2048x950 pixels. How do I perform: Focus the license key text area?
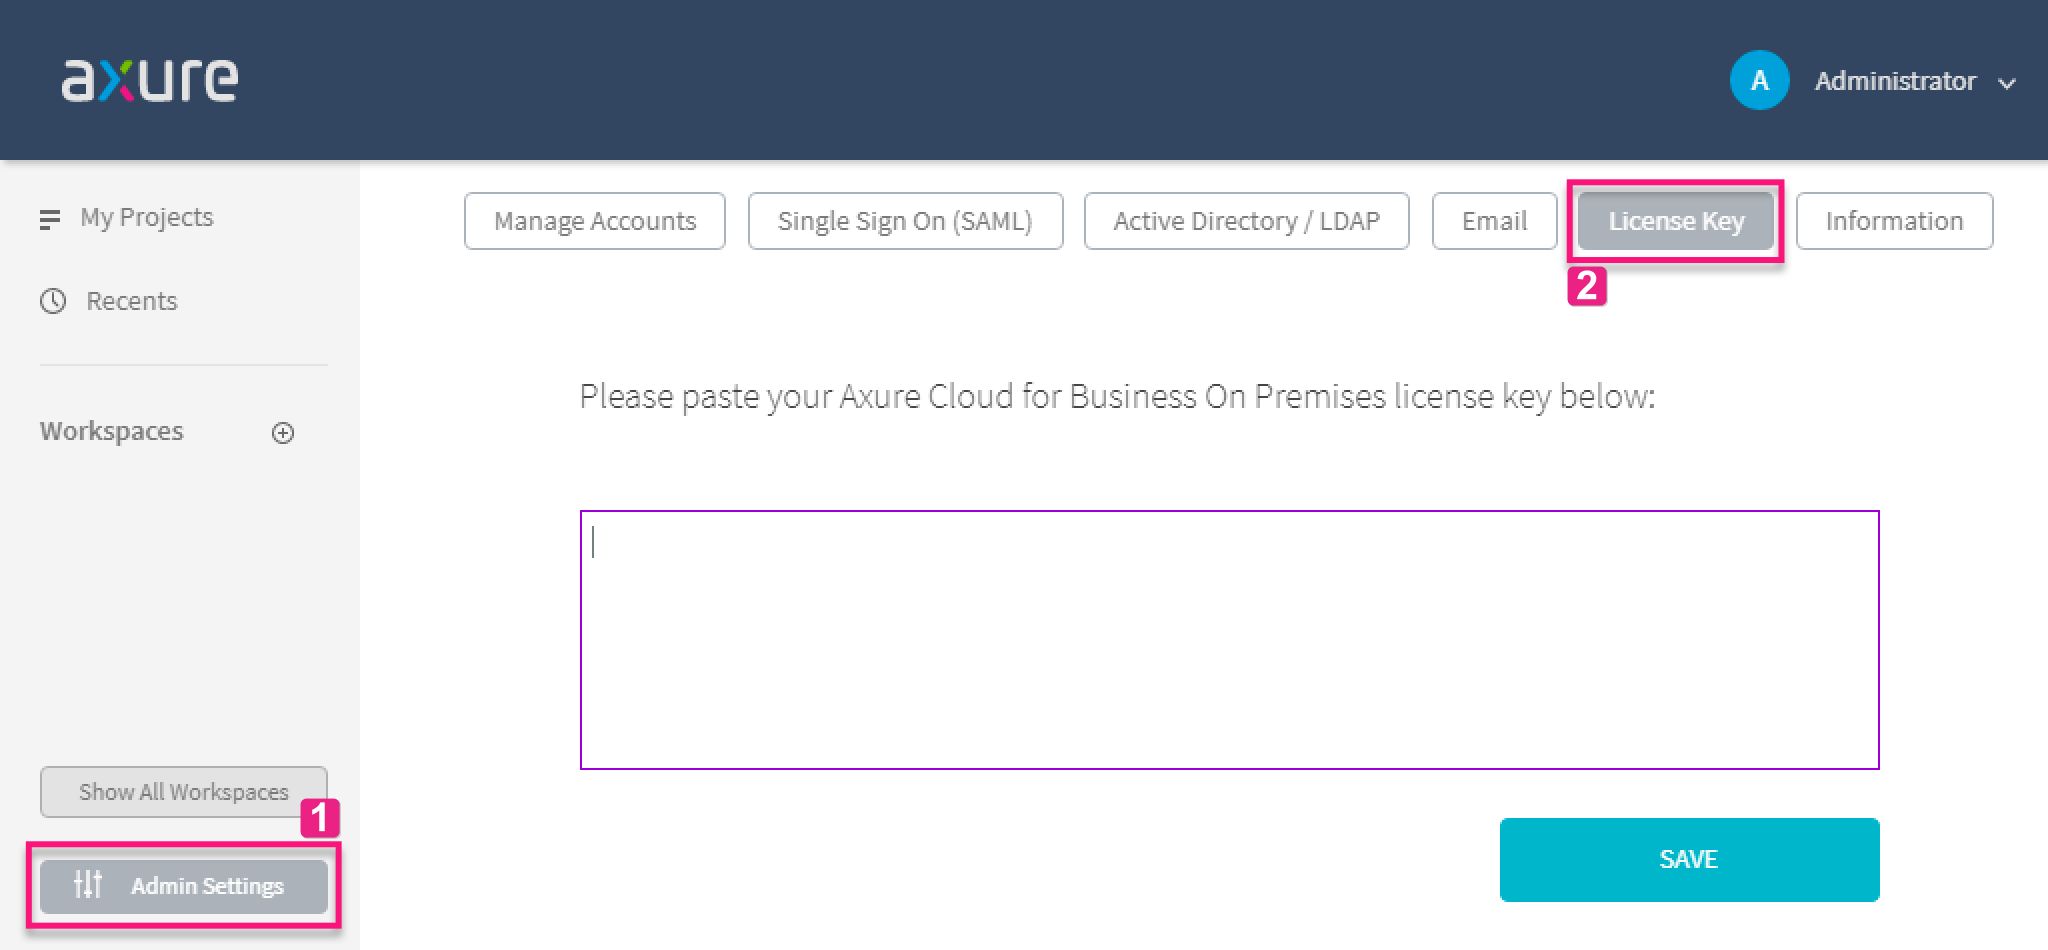tap(1229, 640)
